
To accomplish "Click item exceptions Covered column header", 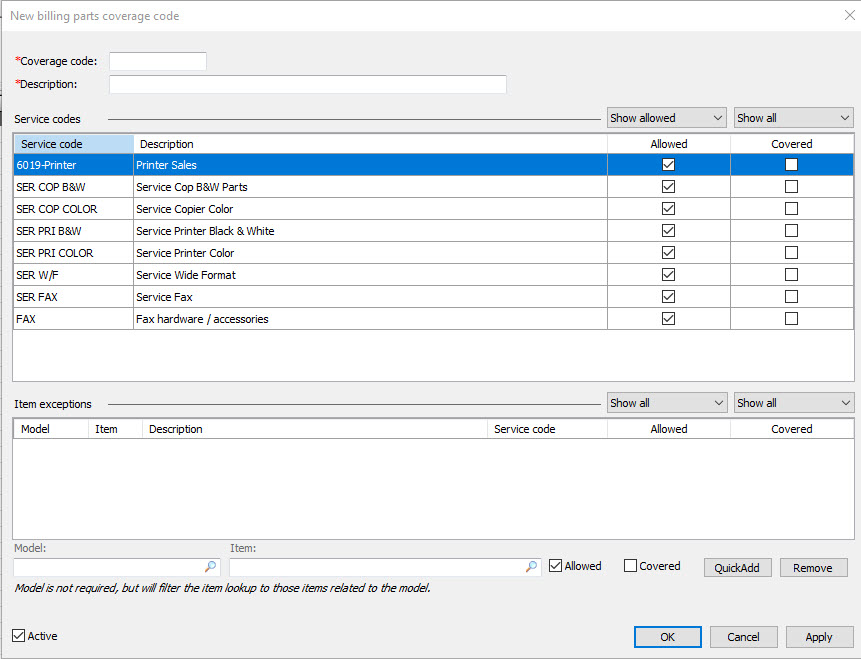I will click(x=792, y=429).
